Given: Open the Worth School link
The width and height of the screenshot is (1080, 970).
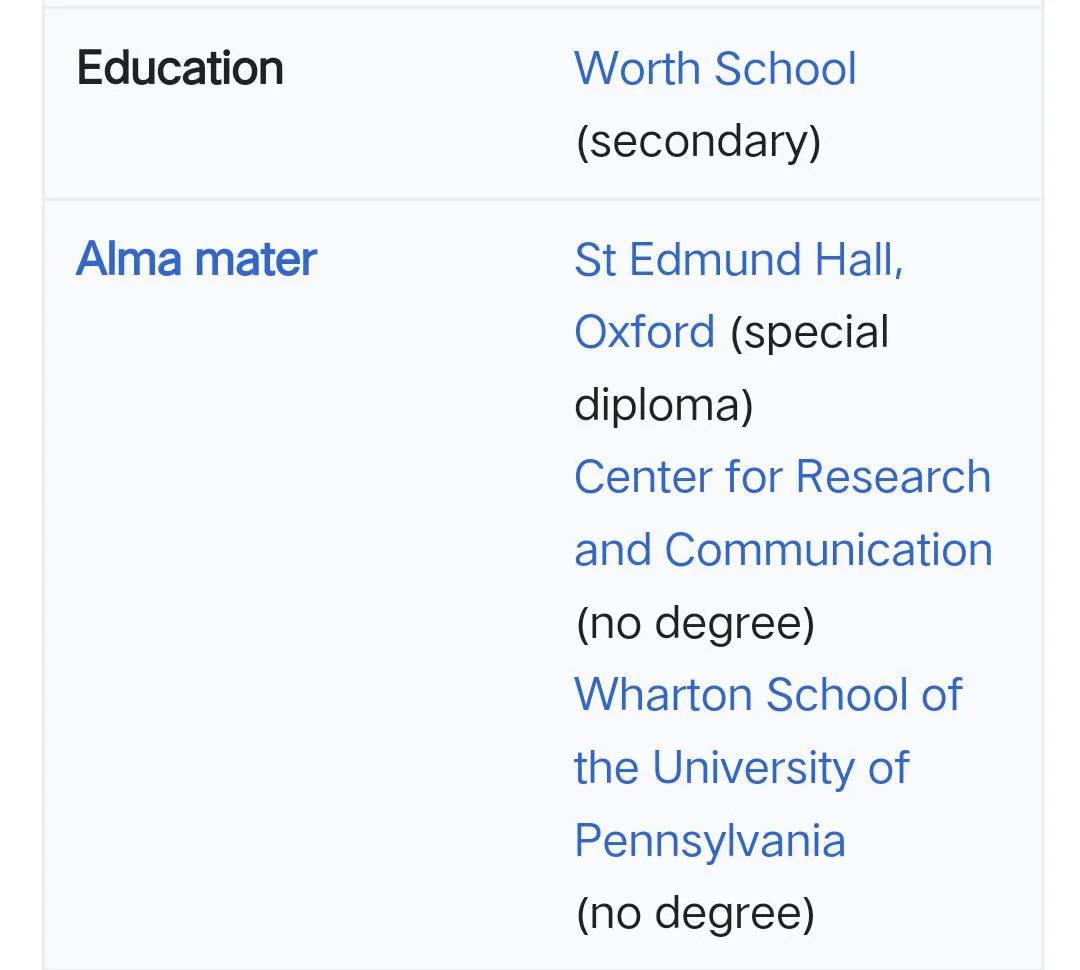Looking at the screenshot, I should [715, 69].
